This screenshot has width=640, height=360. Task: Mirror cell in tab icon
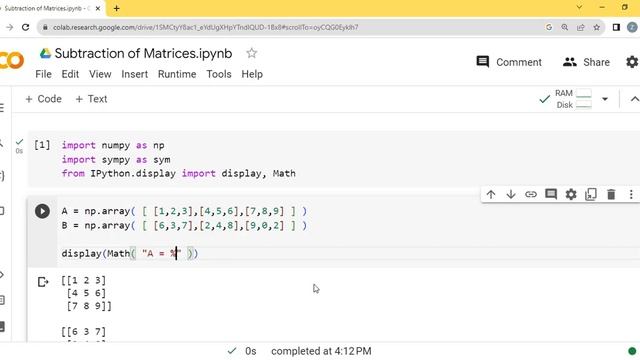591,194
